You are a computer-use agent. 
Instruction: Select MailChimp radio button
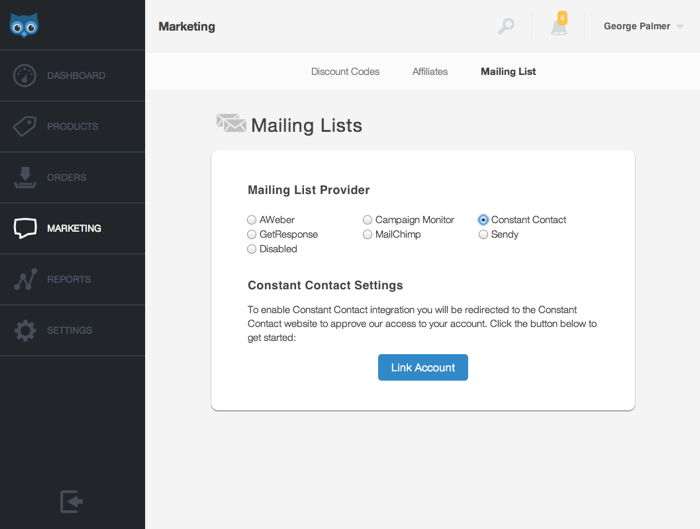[x=367, y=234]
